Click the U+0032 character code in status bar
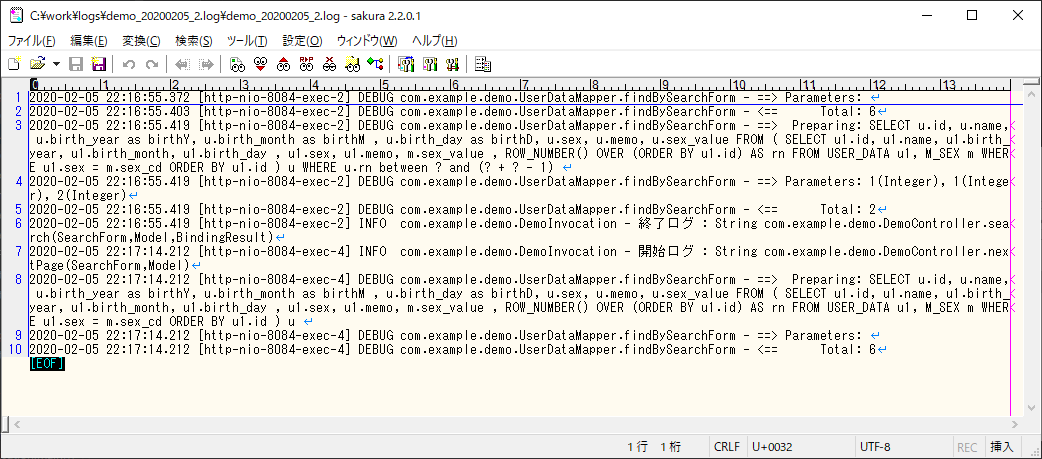Screen dimensions: 1042x459 [x=772, y=447]
